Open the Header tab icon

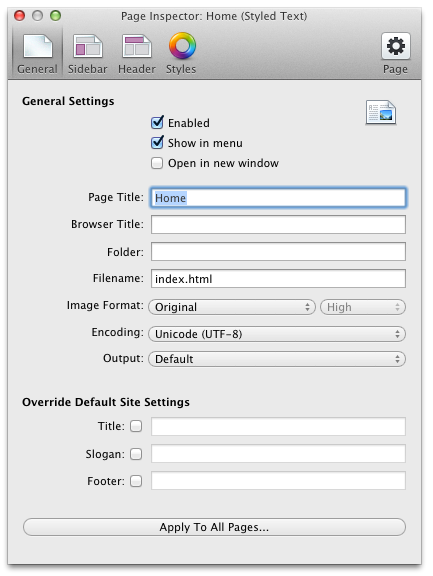(137, 46)
